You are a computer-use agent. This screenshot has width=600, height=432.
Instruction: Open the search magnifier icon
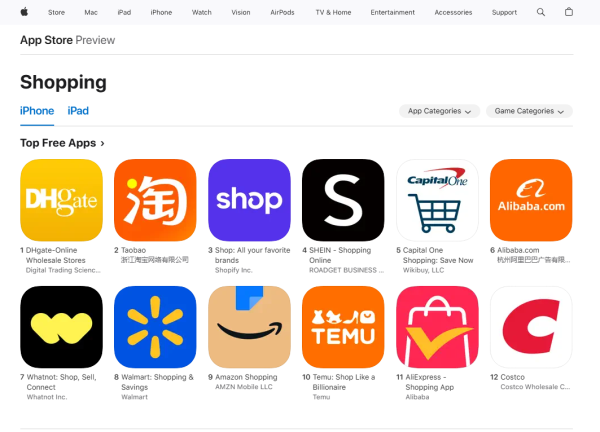(x=541, y=12)
